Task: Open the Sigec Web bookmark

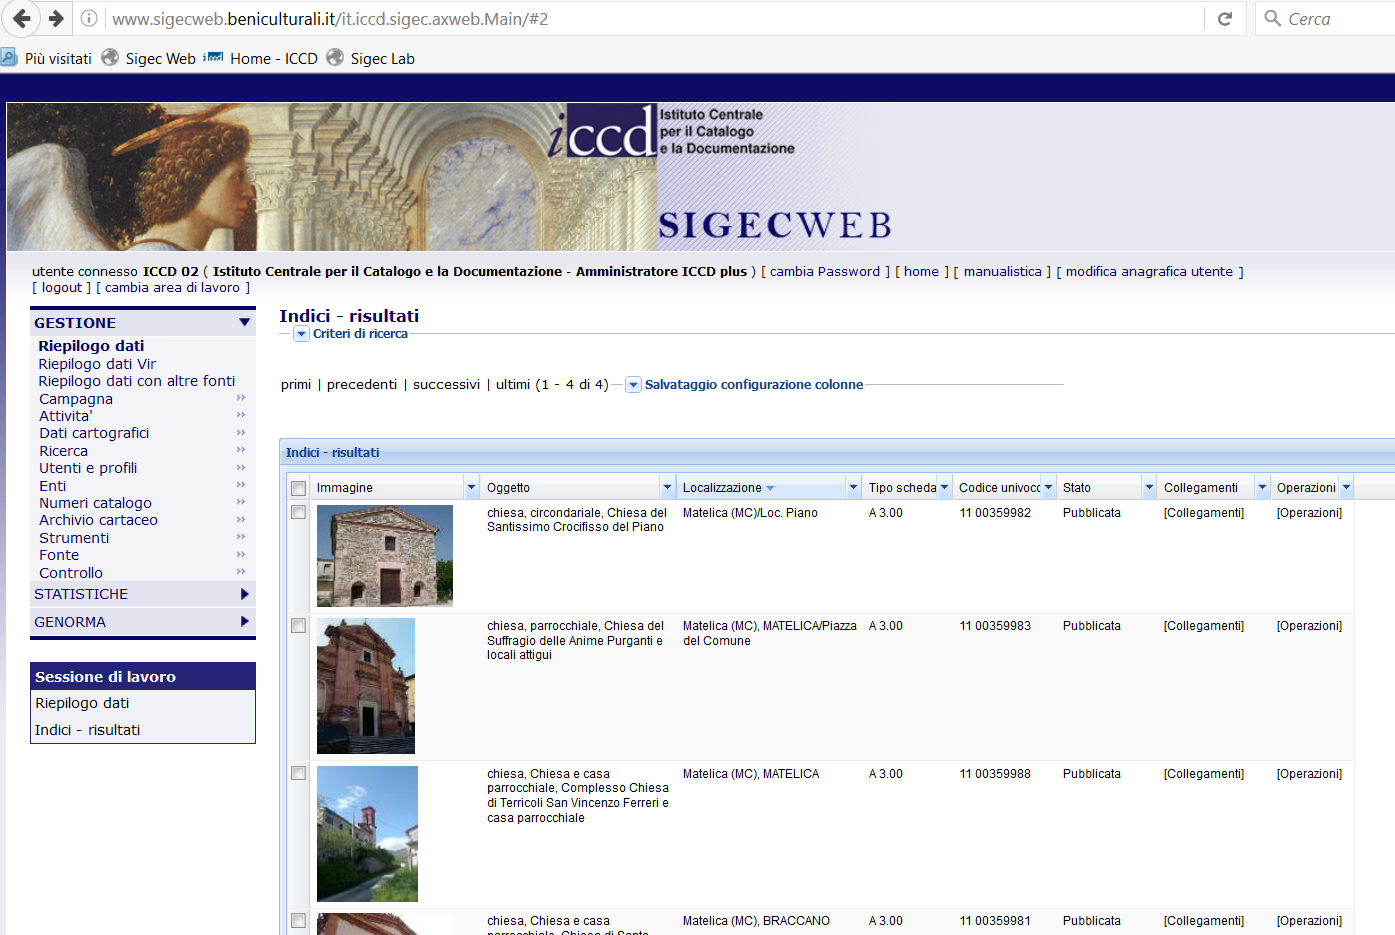Action: pyautogui.click(x=149, y=59)
